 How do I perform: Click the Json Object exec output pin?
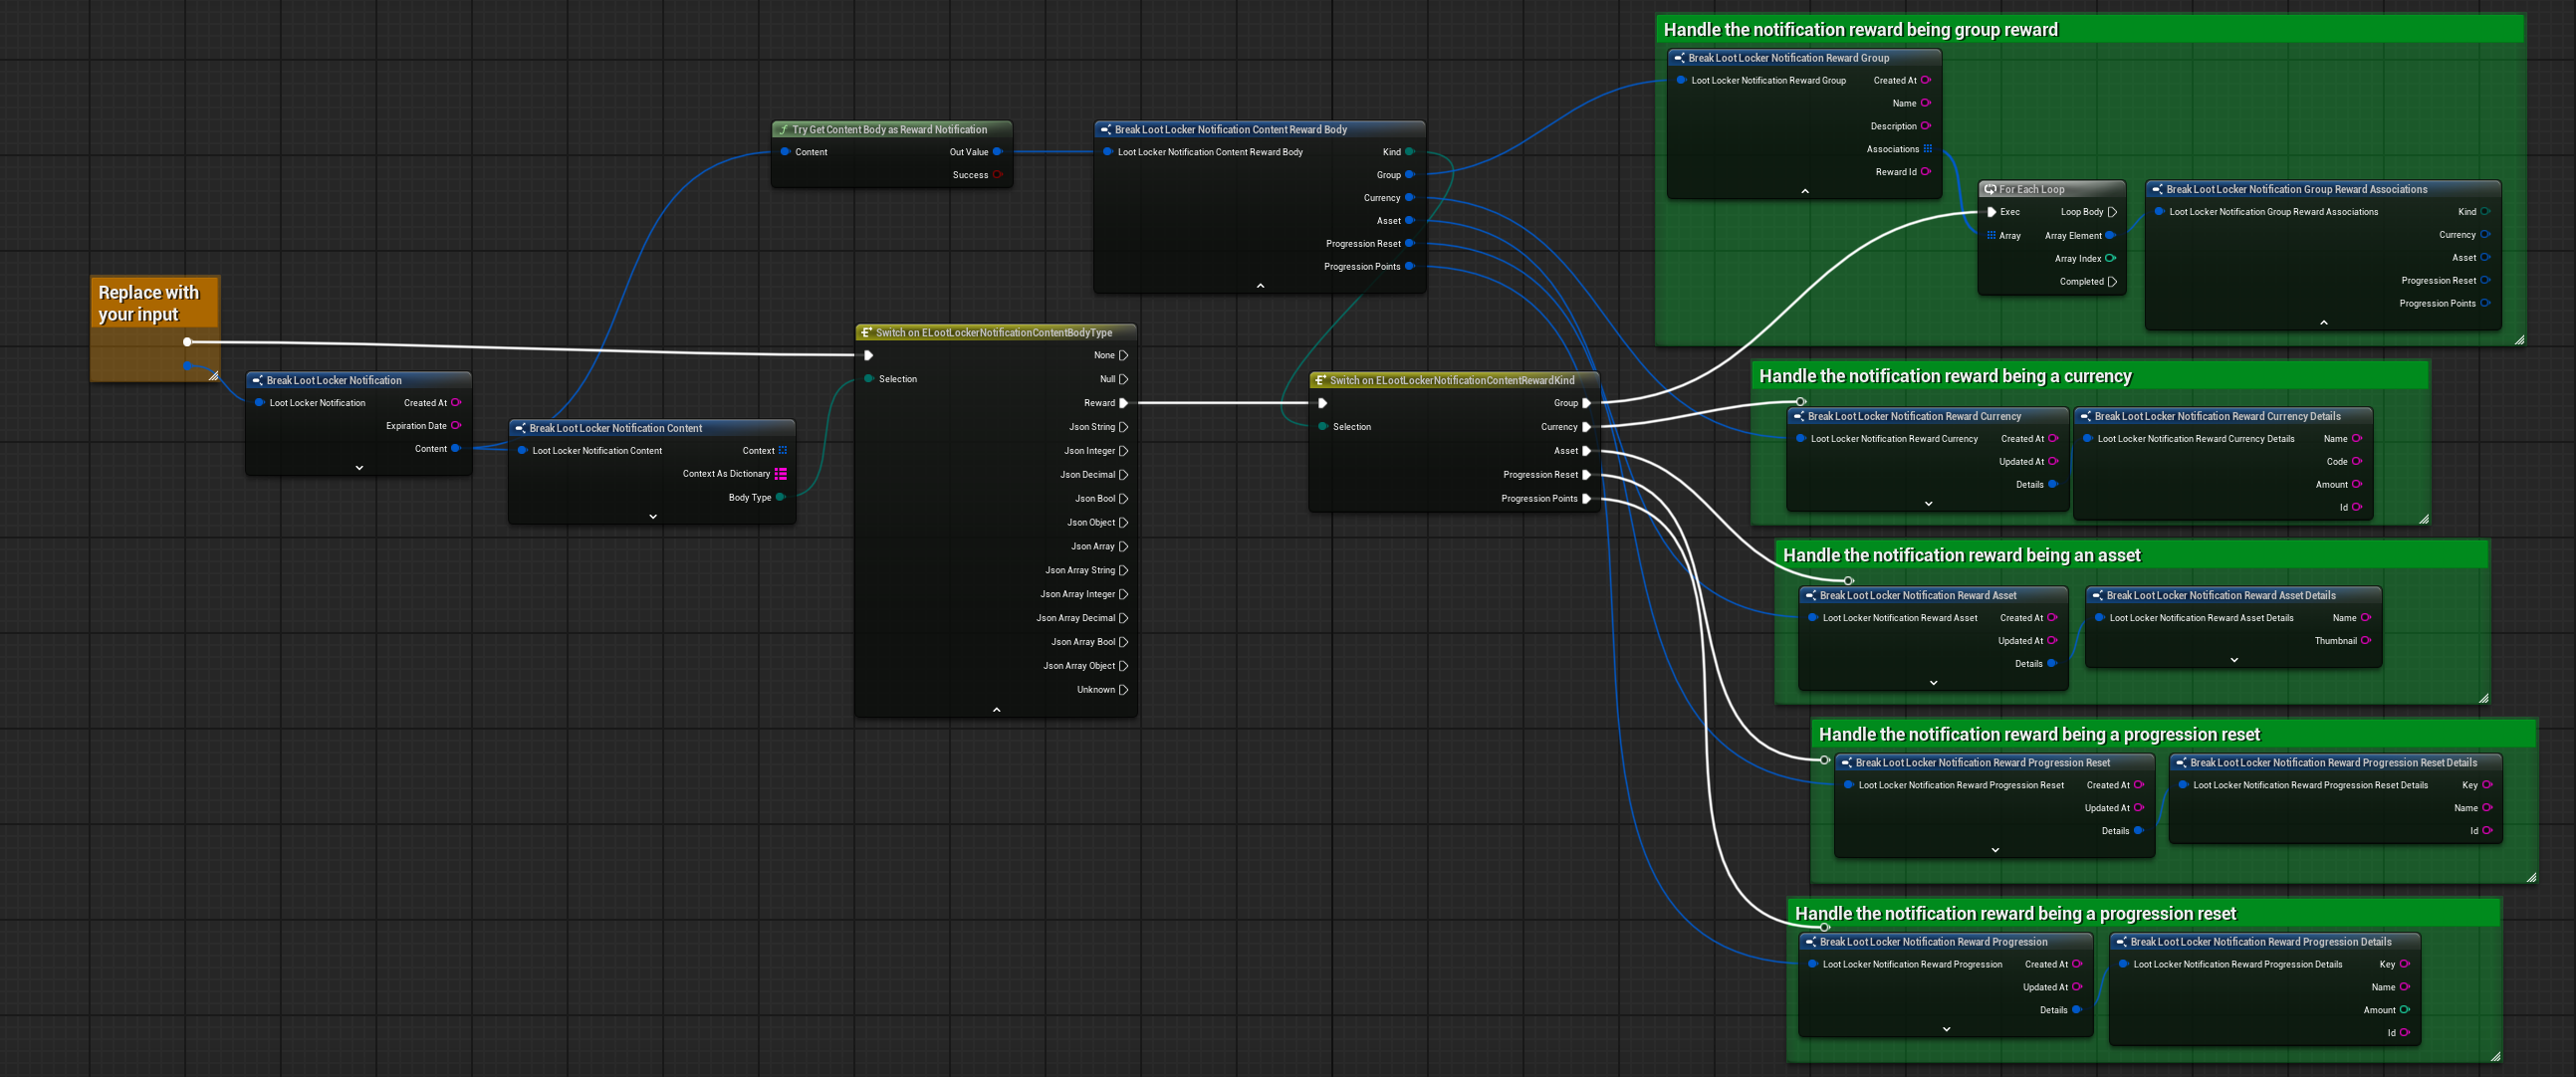pos(1123,523)
